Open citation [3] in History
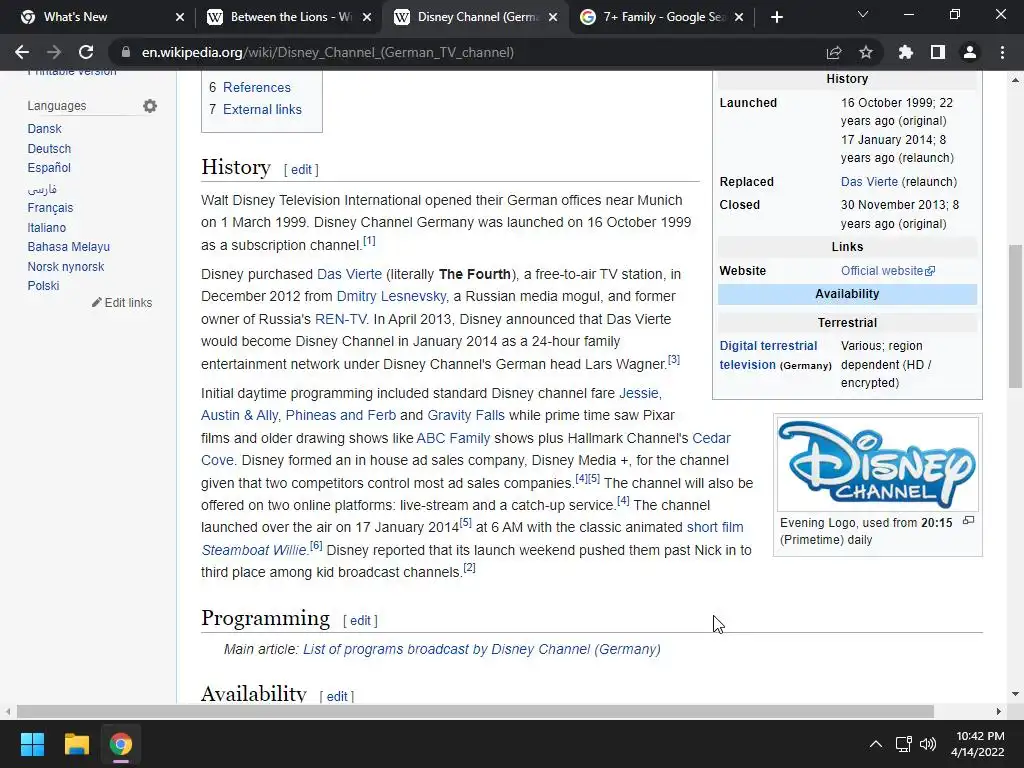The width and height of the screenshot is (1024, 768). (x=674, y=360)
